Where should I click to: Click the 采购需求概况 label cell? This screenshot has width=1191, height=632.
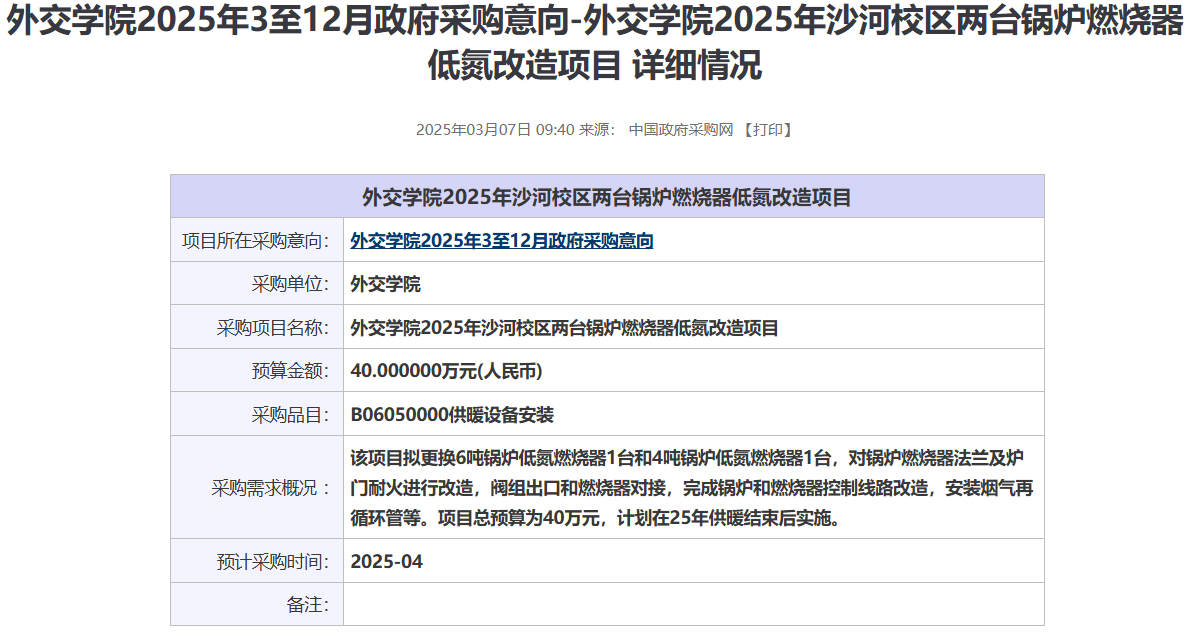pyautogui.click(x=270, y=488)
